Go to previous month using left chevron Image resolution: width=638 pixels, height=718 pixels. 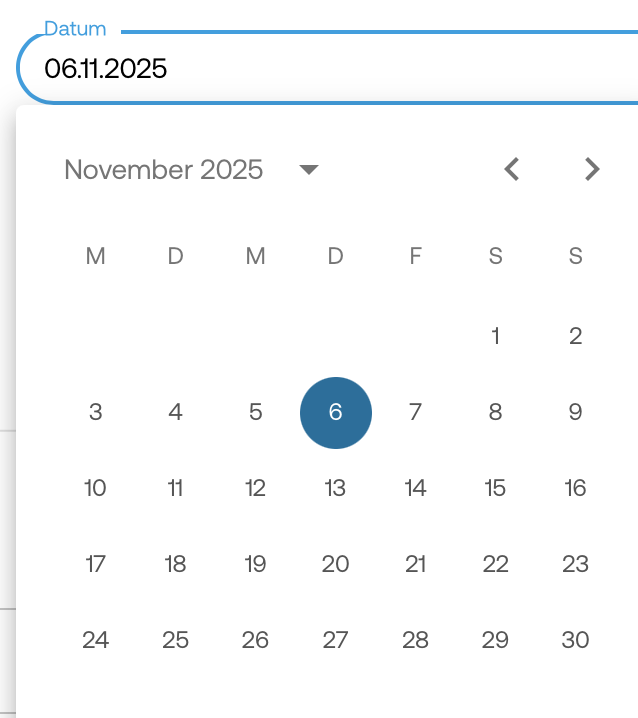coord(512,169)
